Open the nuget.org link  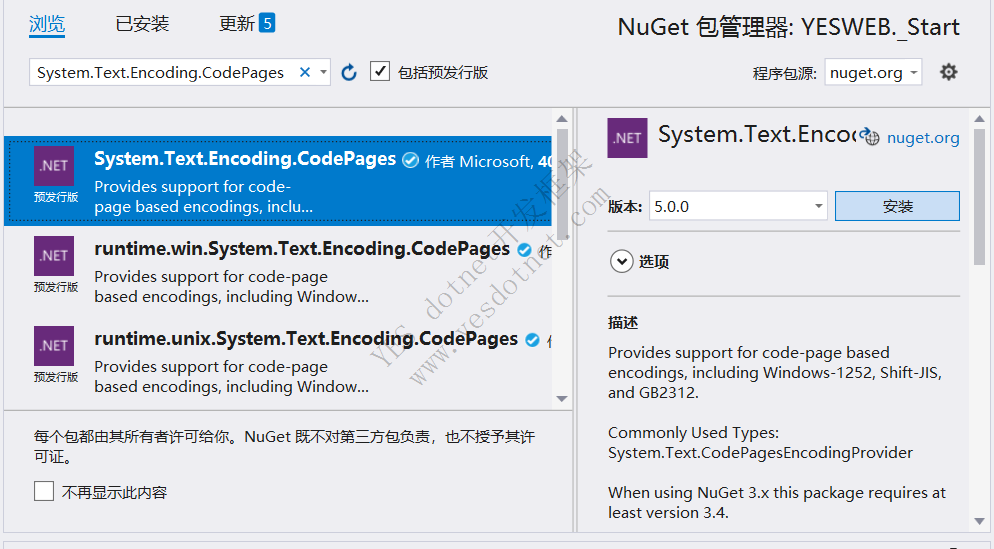pos(923,138)
